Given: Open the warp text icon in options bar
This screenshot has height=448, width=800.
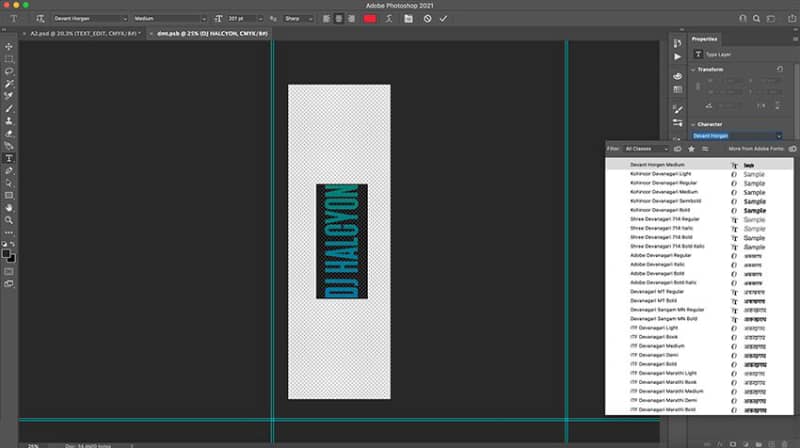Looking at the screenshot, I should pyautogui.click(x=389, y=19).
